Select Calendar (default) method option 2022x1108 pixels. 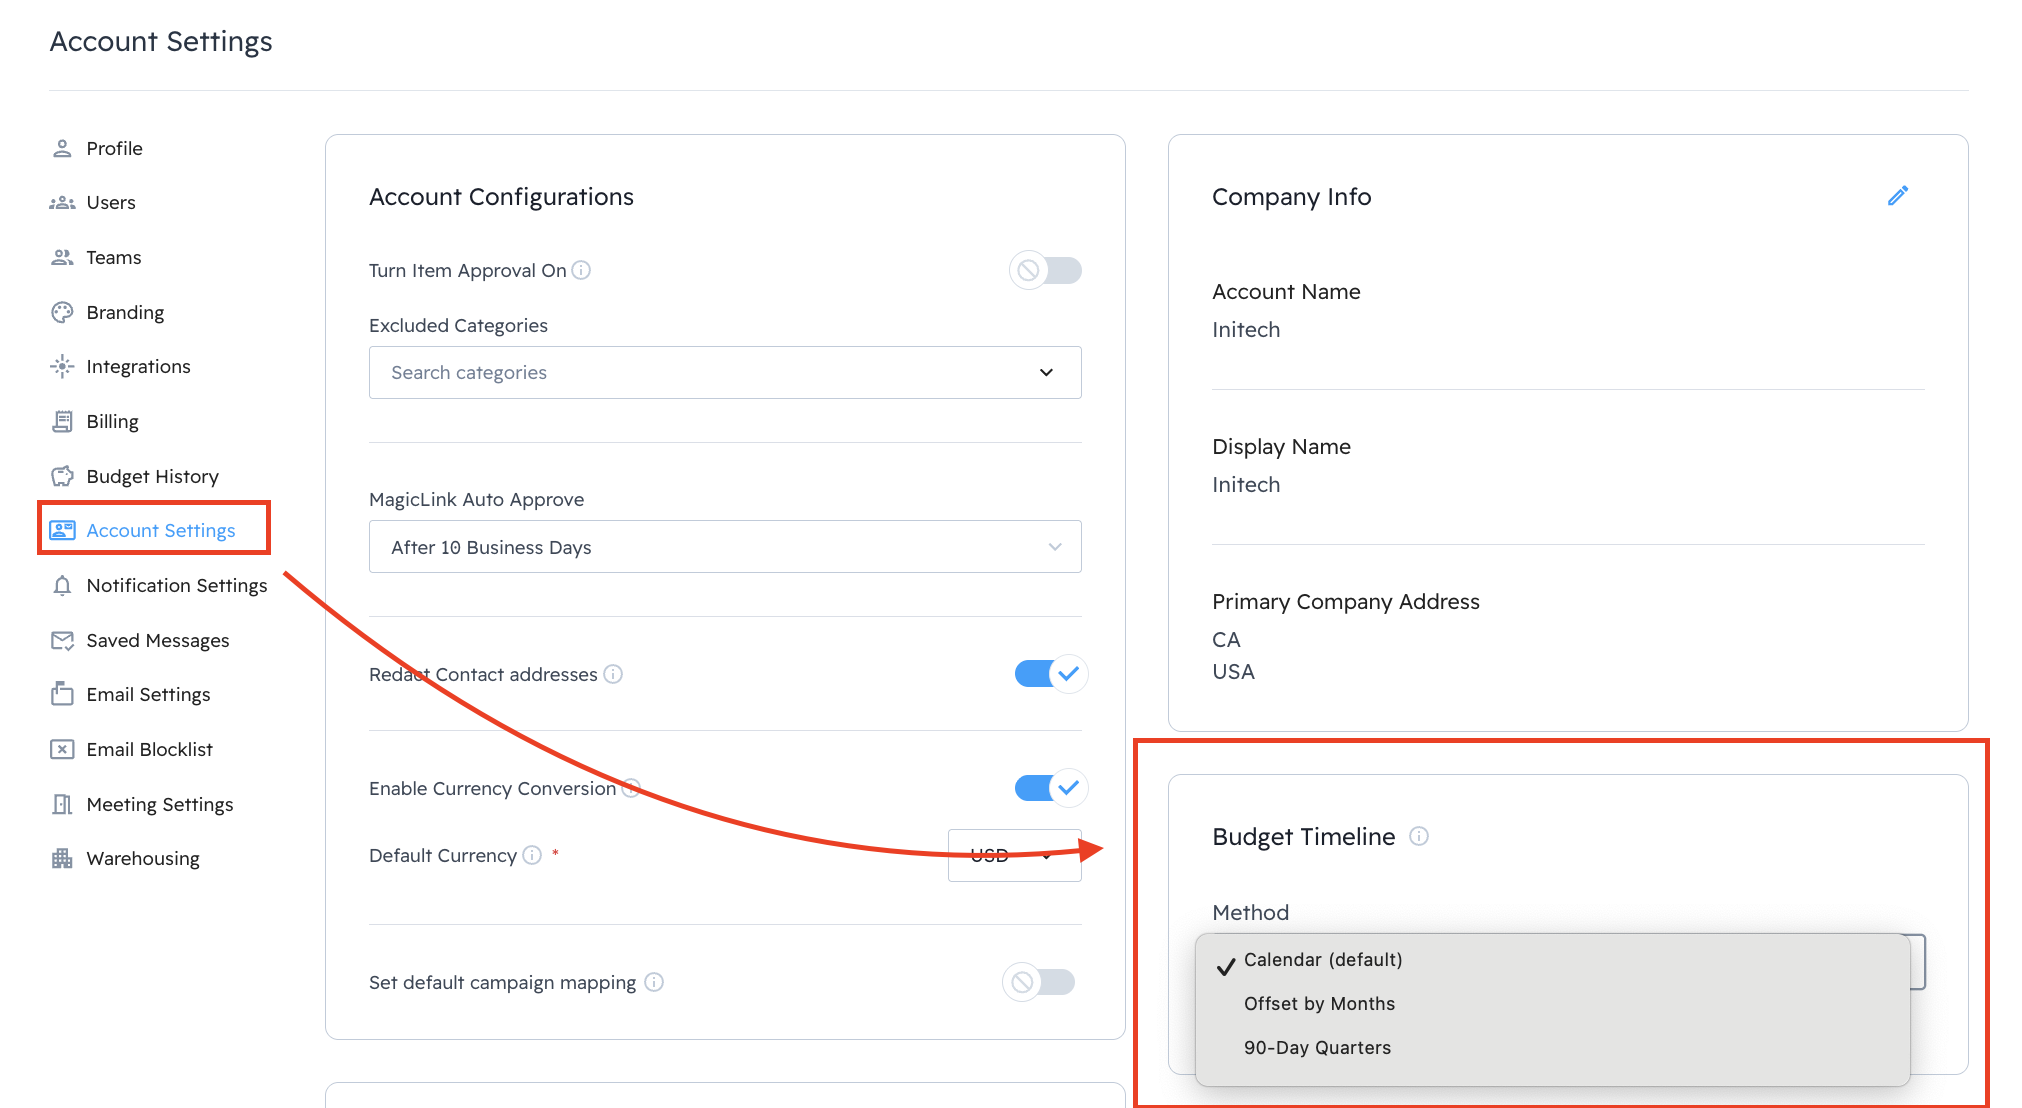[1322, 959]
